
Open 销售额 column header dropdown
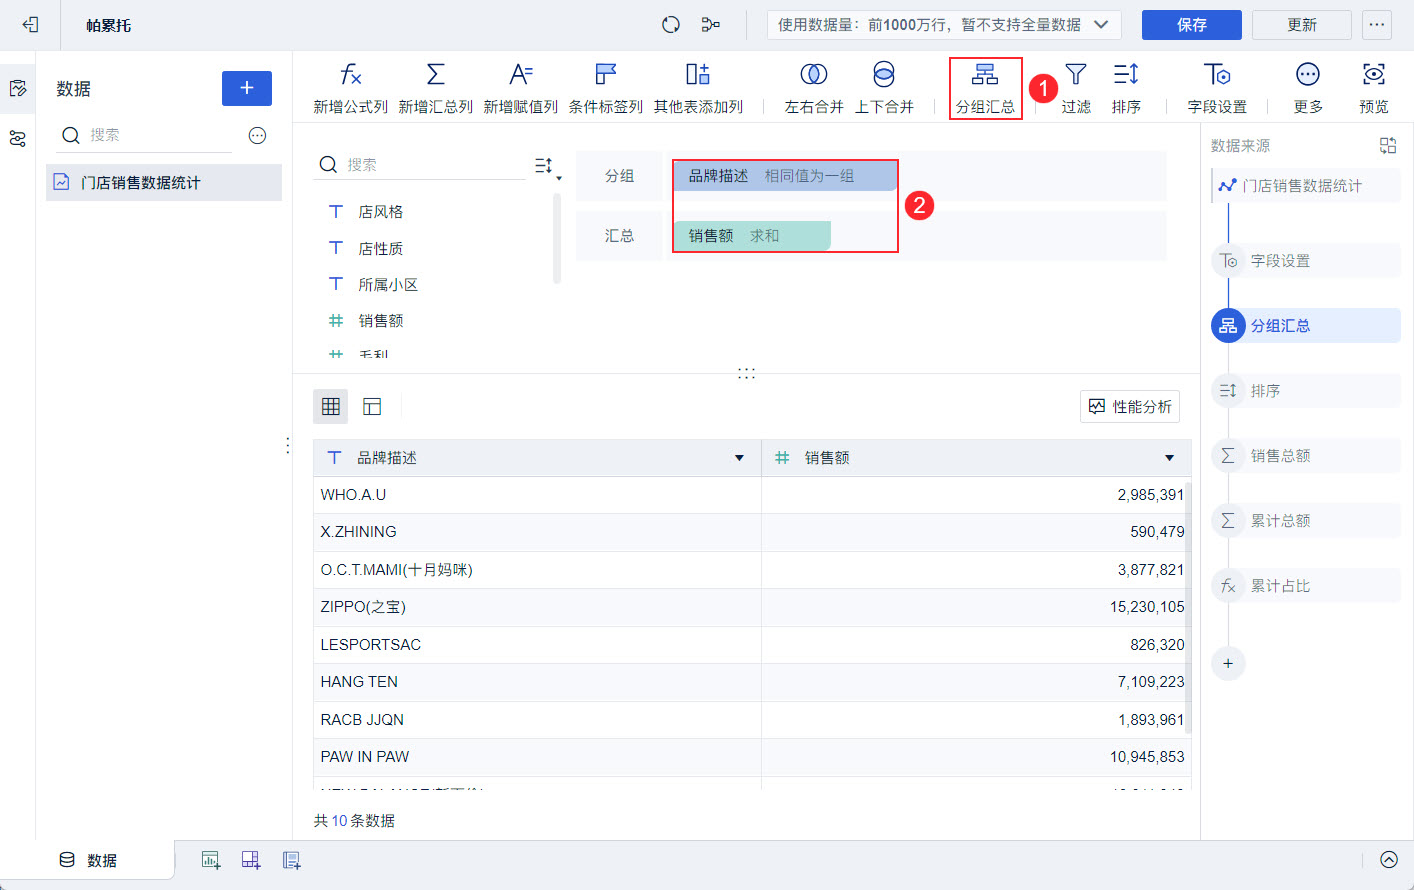tap(1169, 458)
